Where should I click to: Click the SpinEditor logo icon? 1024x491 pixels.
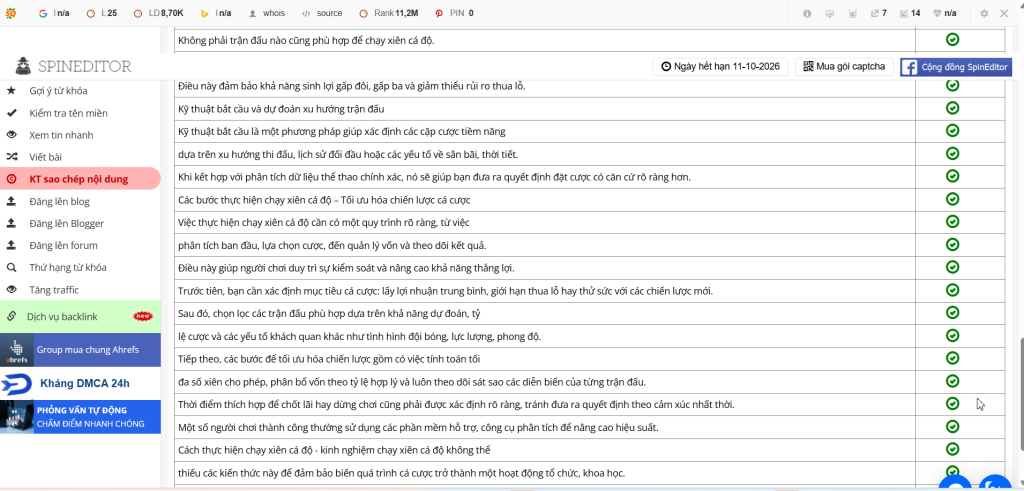coord(23,66)
